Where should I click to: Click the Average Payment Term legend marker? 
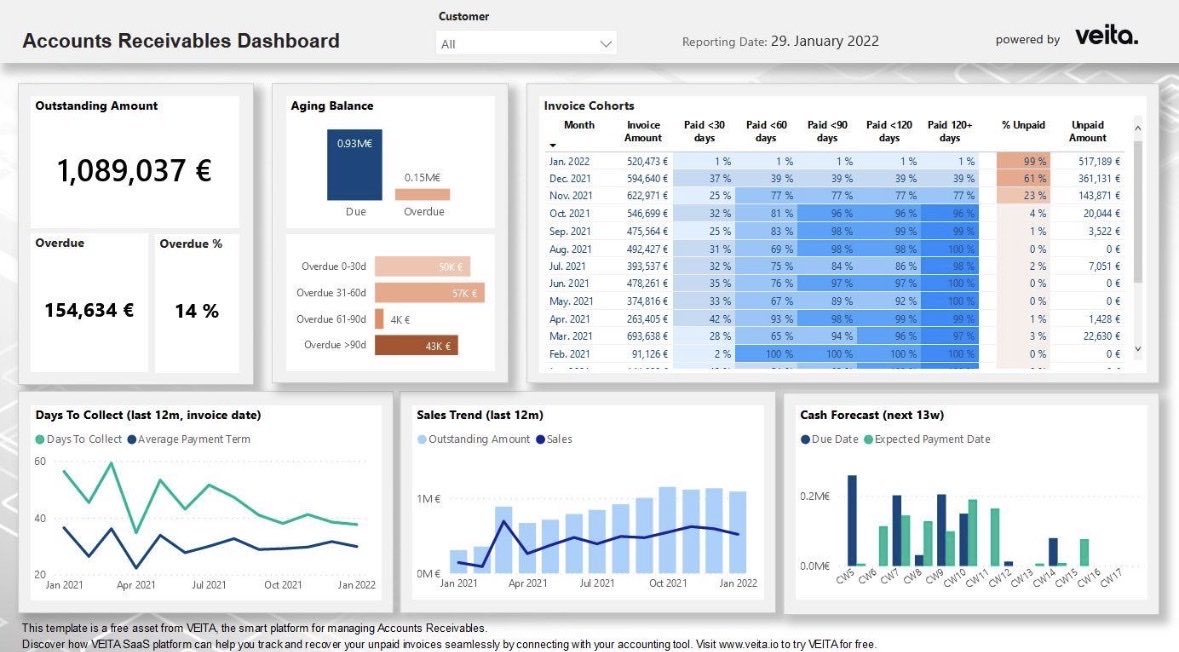tap(132, 439)
